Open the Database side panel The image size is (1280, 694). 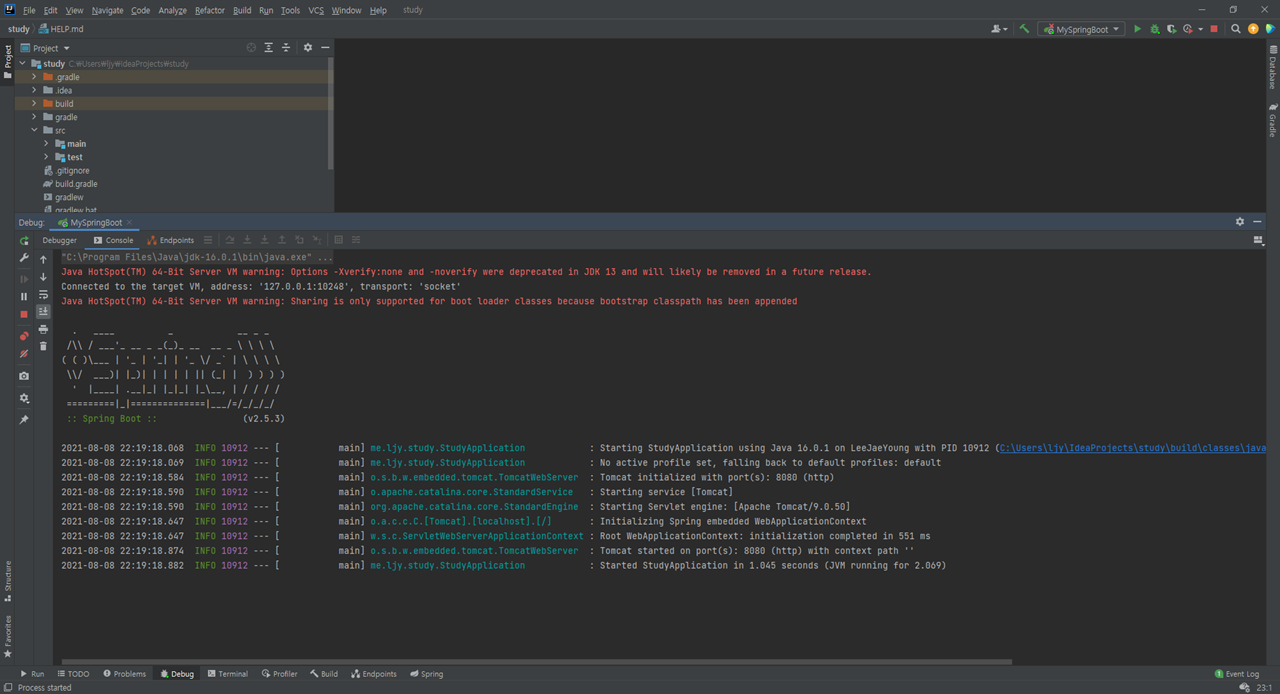coord(1272,68)
